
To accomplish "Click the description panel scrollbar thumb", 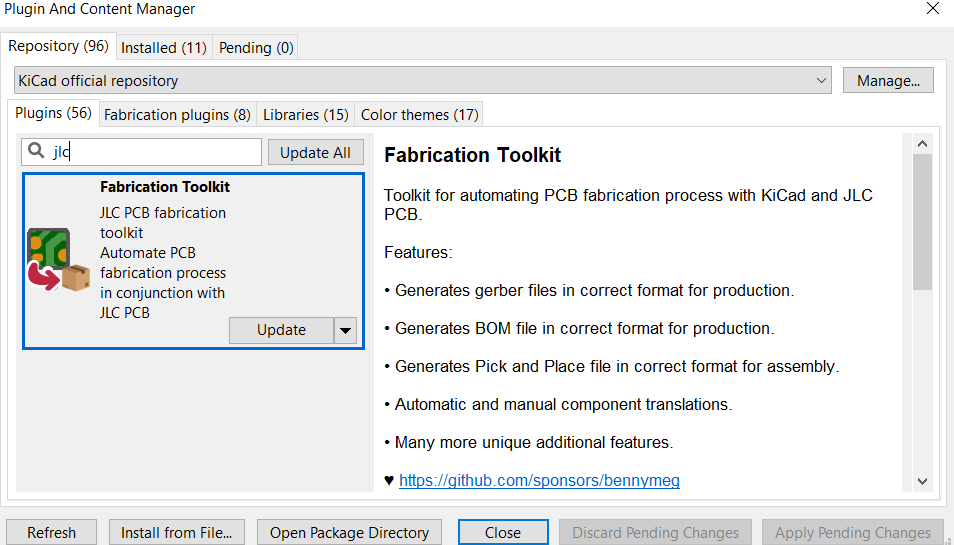I will 922,222.
